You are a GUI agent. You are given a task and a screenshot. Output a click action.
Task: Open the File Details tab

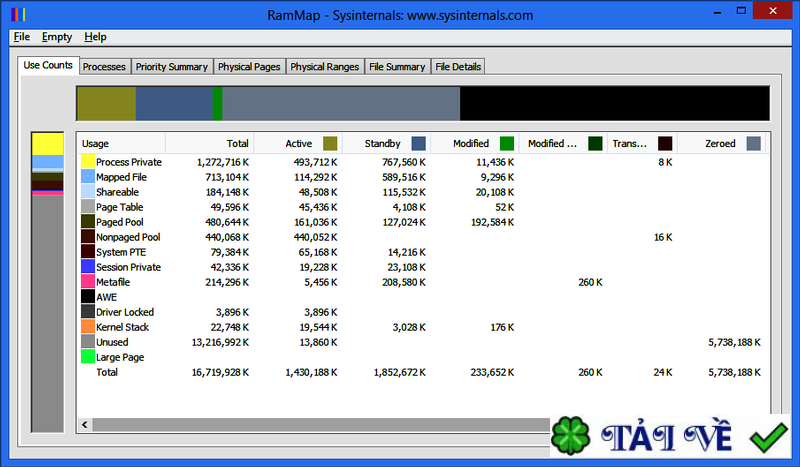click(458, 67)
